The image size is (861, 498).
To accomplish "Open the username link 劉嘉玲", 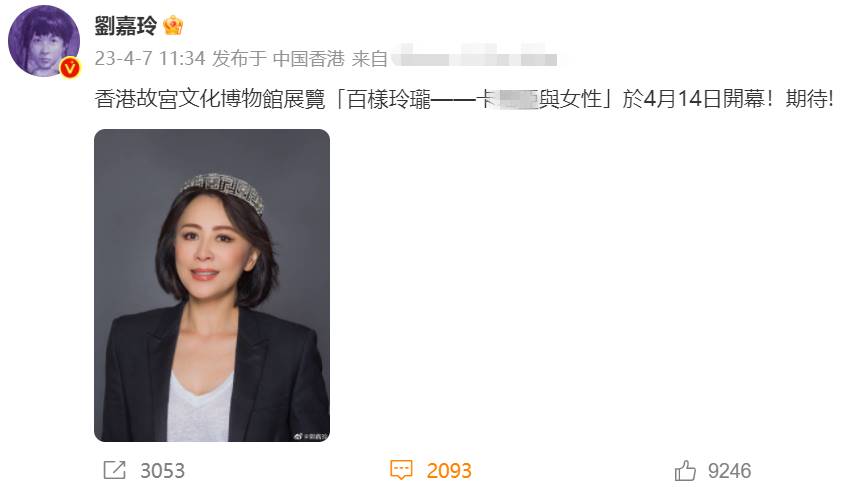I will coord(126,25).
